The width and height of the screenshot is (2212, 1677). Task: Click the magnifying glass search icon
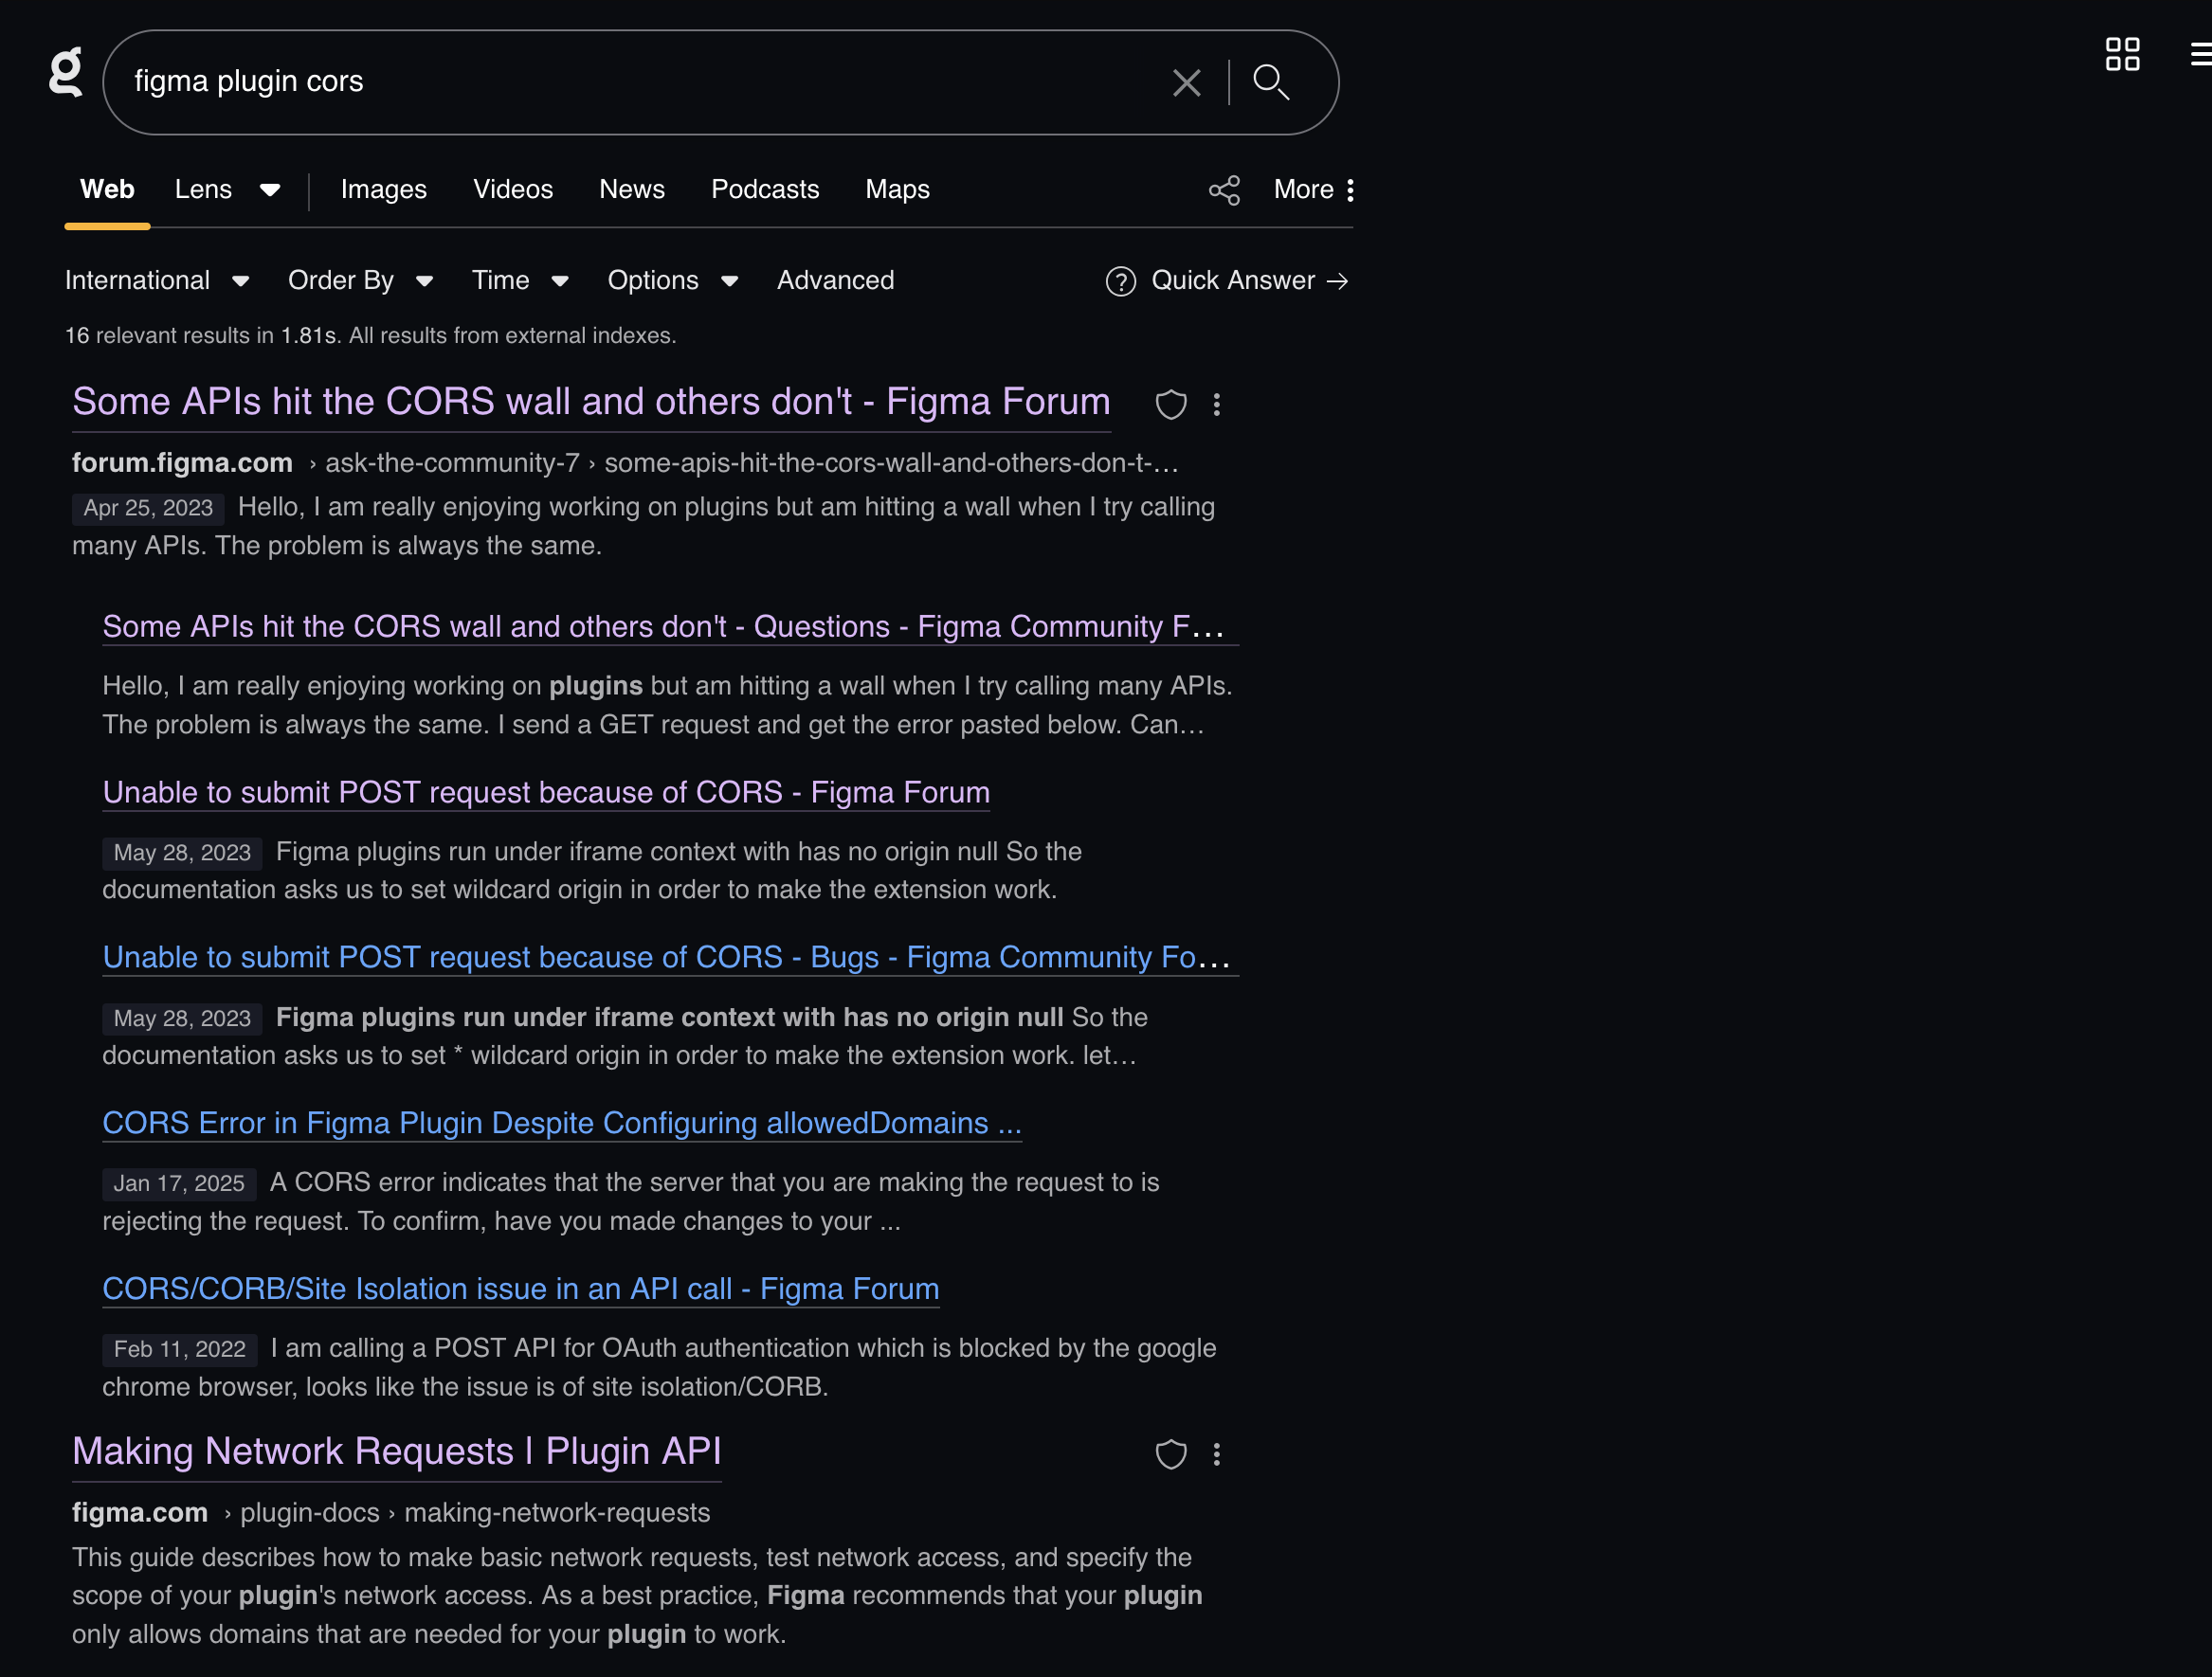tap(1271, 83)
